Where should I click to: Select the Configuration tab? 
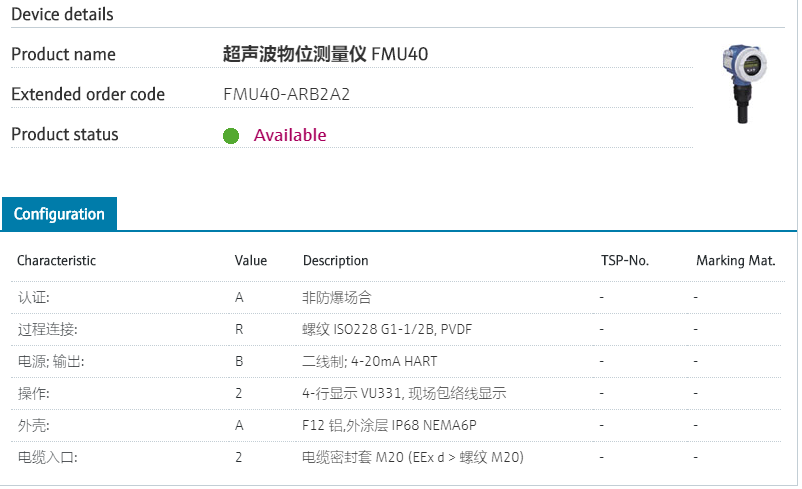tap(59, 214)
